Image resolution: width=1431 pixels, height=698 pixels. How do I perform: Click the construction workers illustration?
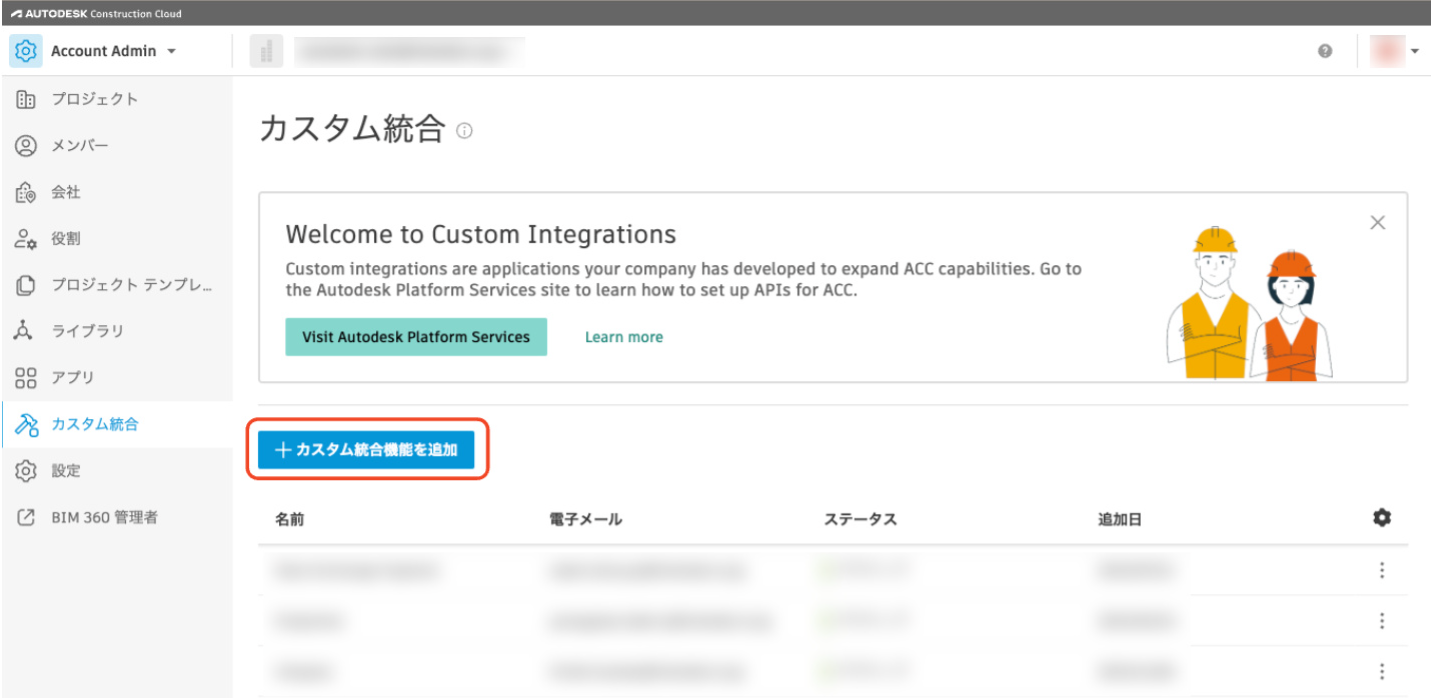click(x=1250, y=304)
